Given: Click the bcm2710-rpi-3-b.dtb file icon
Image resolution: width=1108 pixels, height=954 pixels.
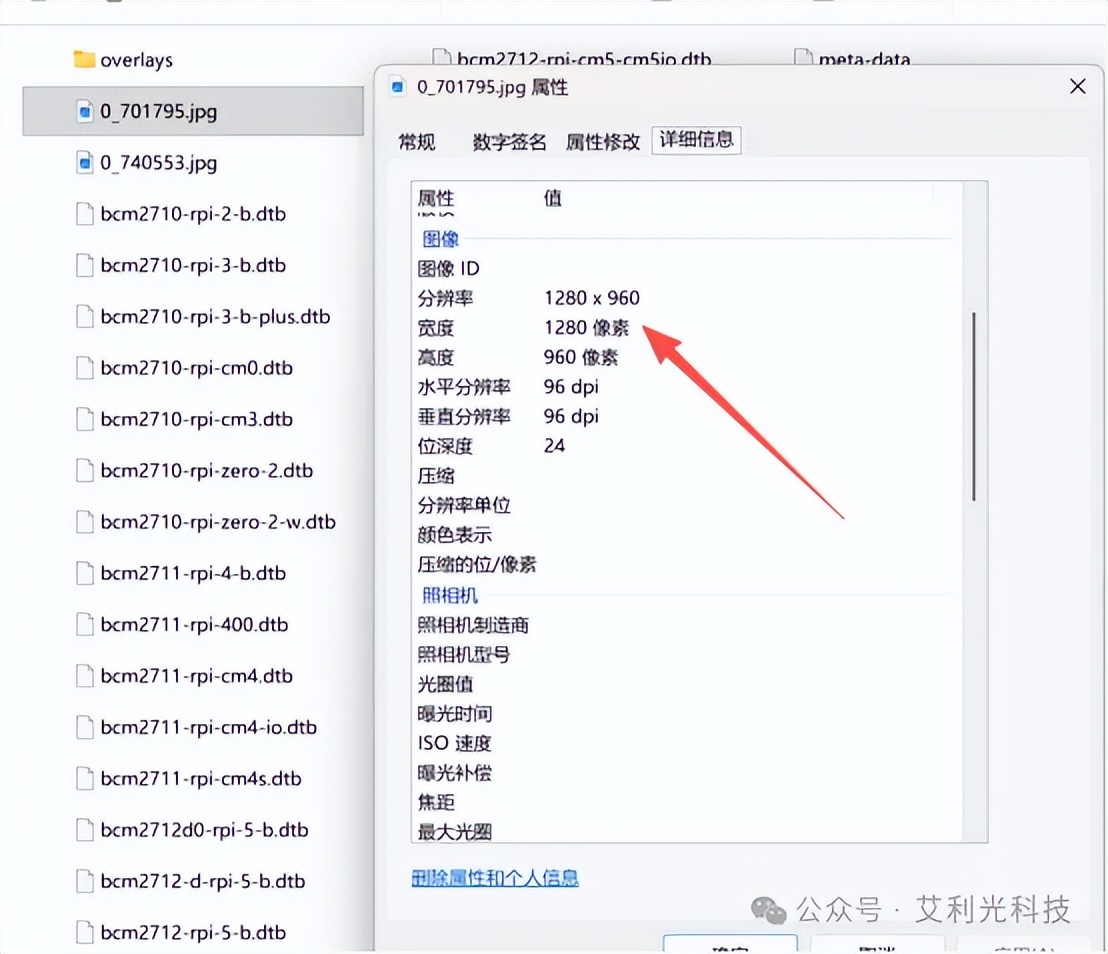Looking at the screenshot, I should tap(85, 265).
